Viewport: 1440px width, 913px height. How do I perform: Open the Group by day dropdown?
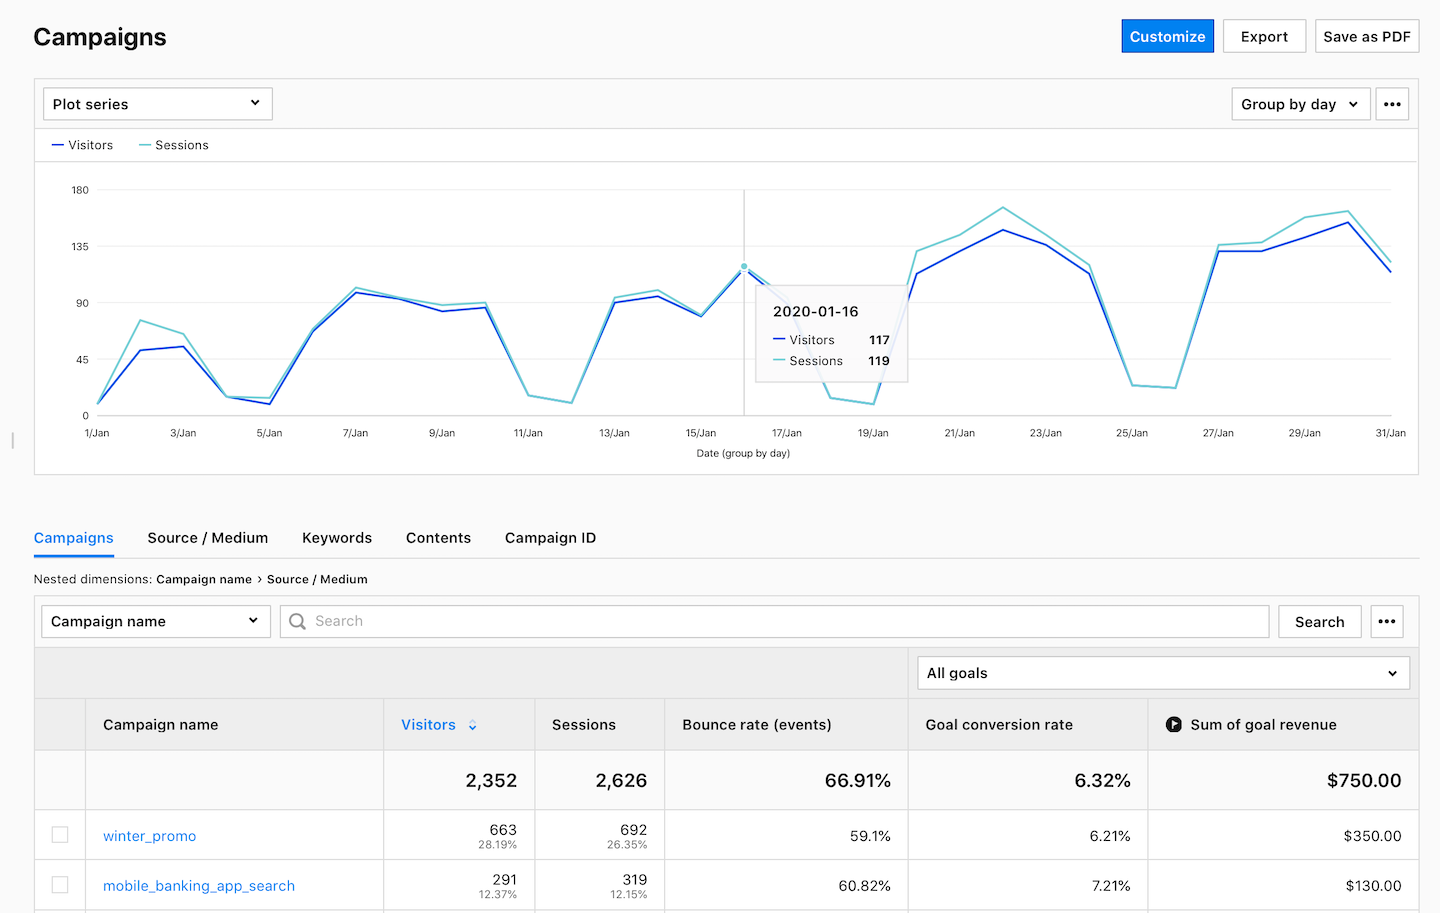click(x=1300, y=104)
